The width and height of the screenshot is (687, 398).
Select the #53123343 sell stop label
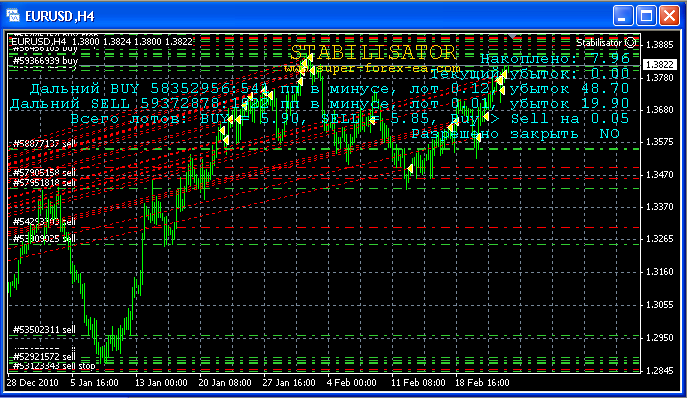coord(54,366)
